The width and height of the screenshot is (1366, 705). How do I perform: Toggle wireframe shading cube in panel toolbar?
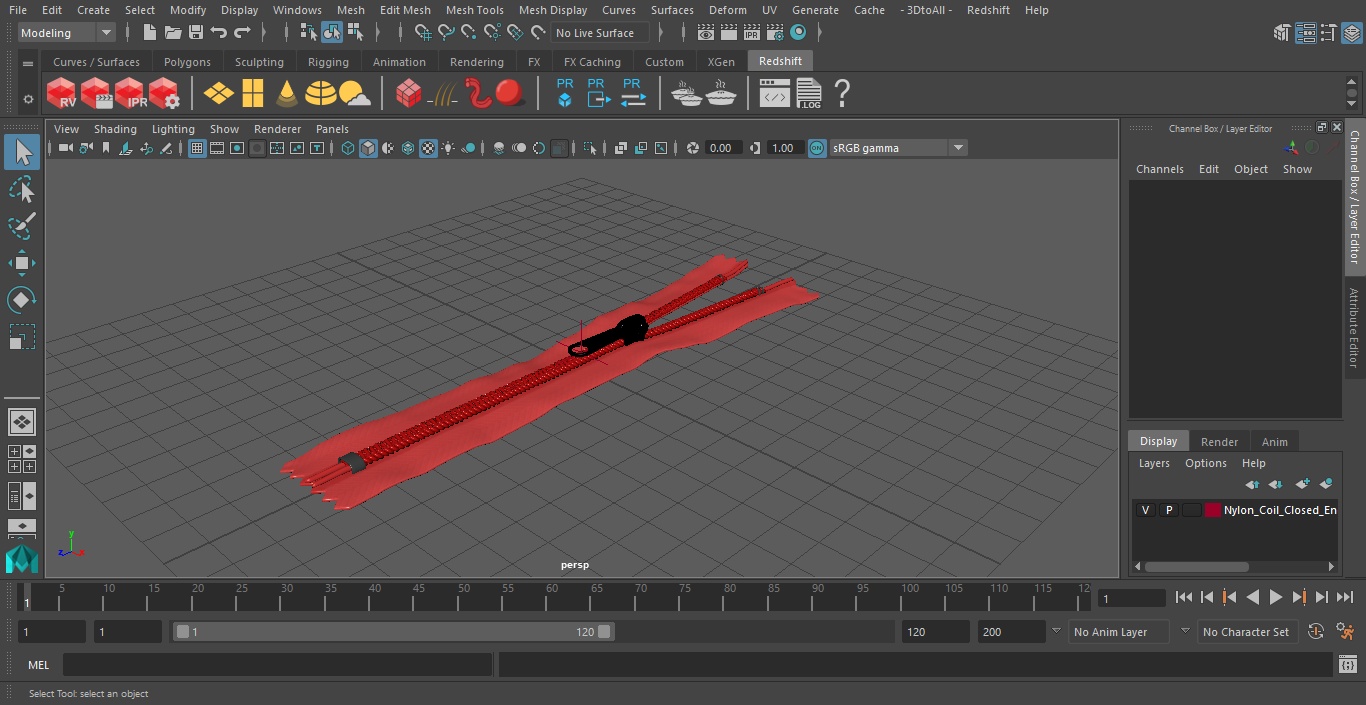(x=348, y=148)
